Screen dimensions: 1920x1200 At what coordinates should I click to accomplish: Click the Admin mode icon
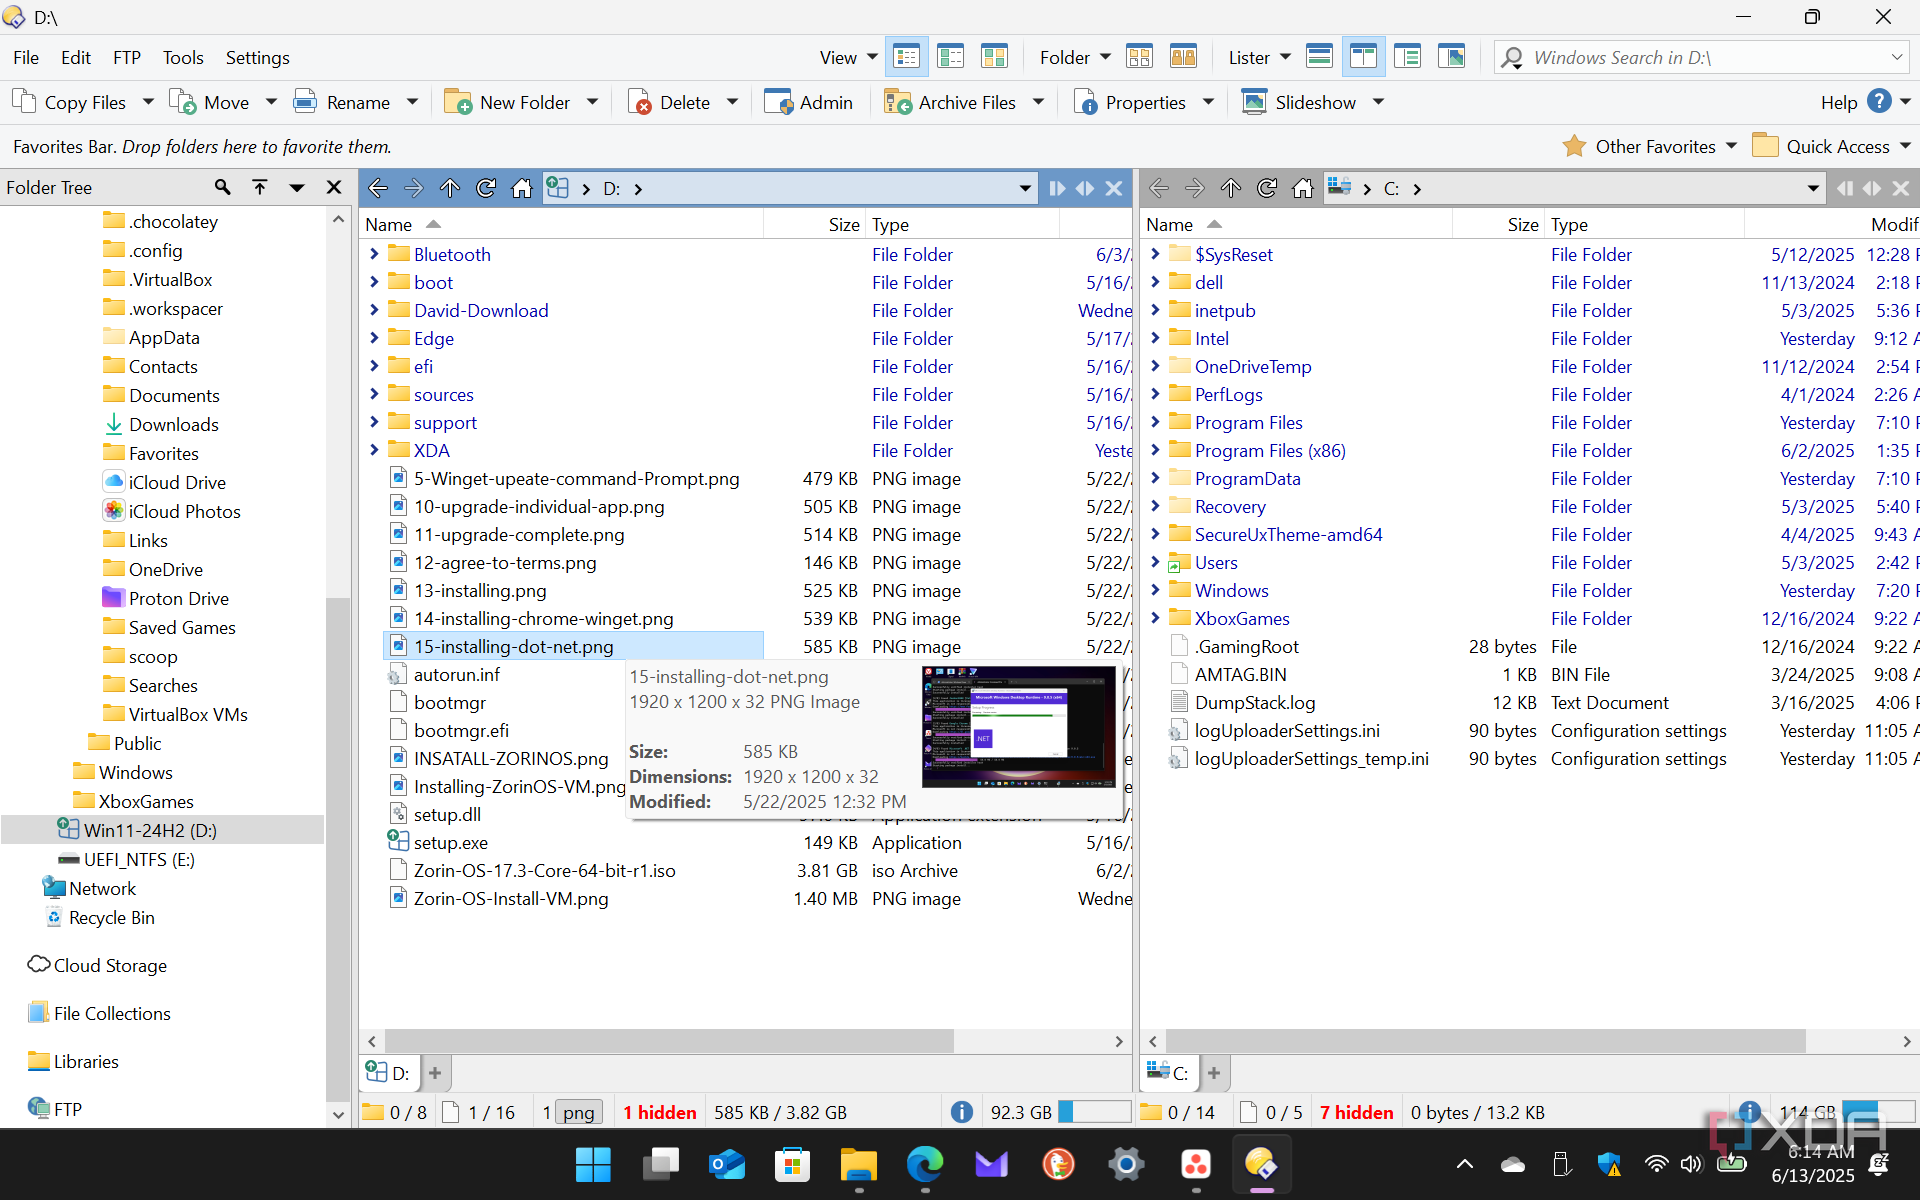(x=778, y=102)
